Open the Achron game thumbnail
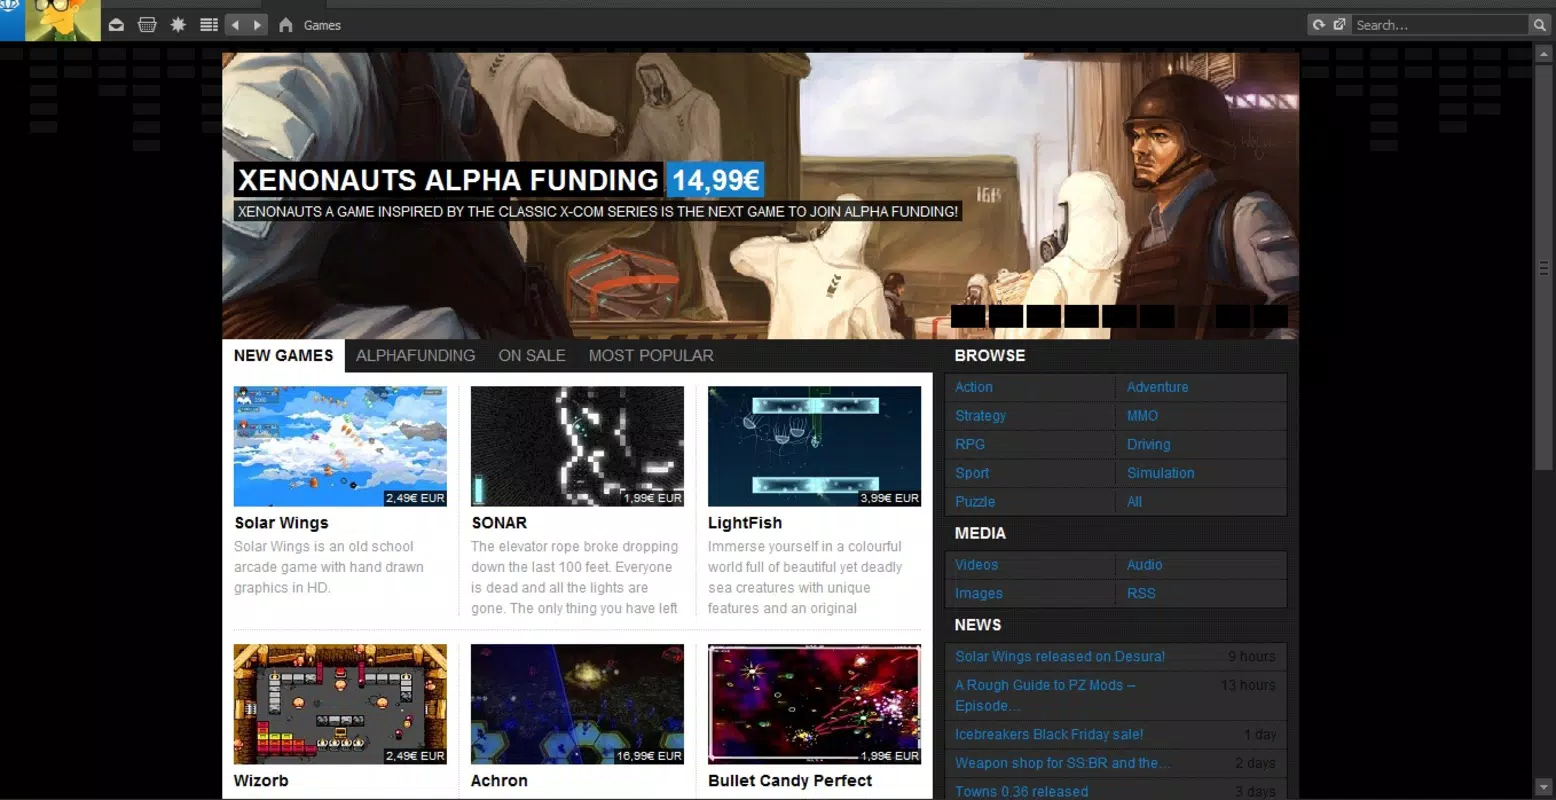The width and height of the screenshot is (1556, 800). (x=577, y=704)
